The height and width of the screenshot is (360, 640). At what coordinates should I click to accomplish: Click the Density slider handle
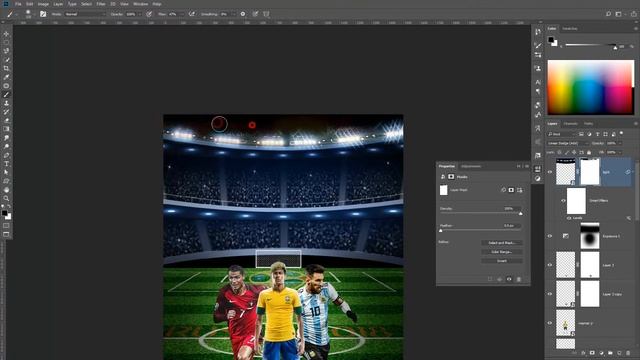[x=520, y=213]
